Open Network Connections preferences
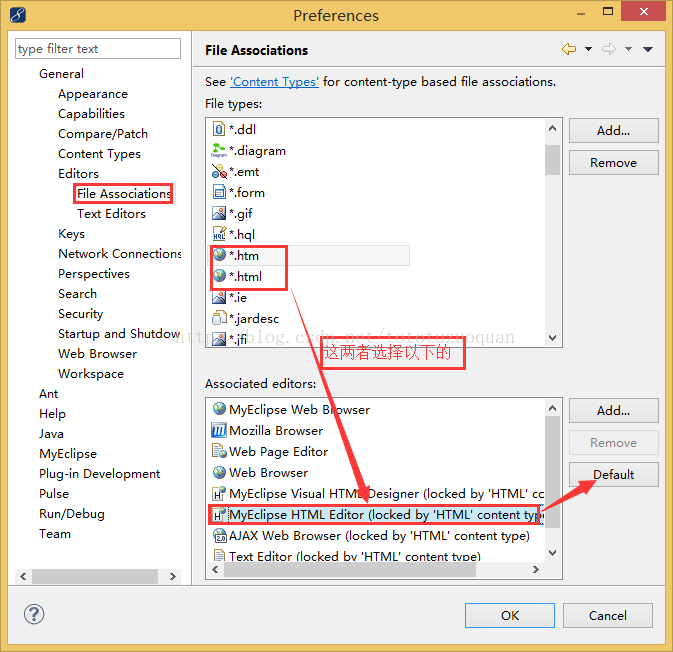This screenshot has height=652, width=673. (x=120, y=254)
